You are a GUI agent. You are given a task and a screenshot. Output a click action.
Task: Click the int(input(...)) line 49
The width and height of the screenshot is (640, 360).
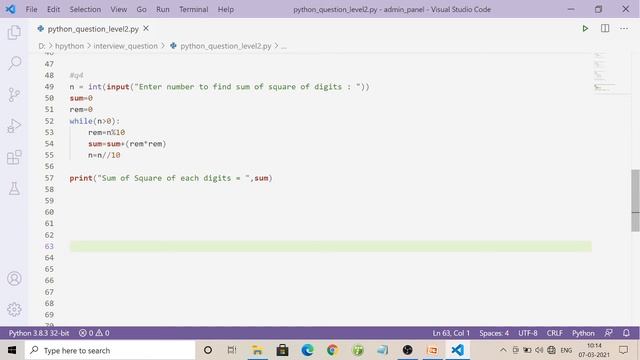219,87
